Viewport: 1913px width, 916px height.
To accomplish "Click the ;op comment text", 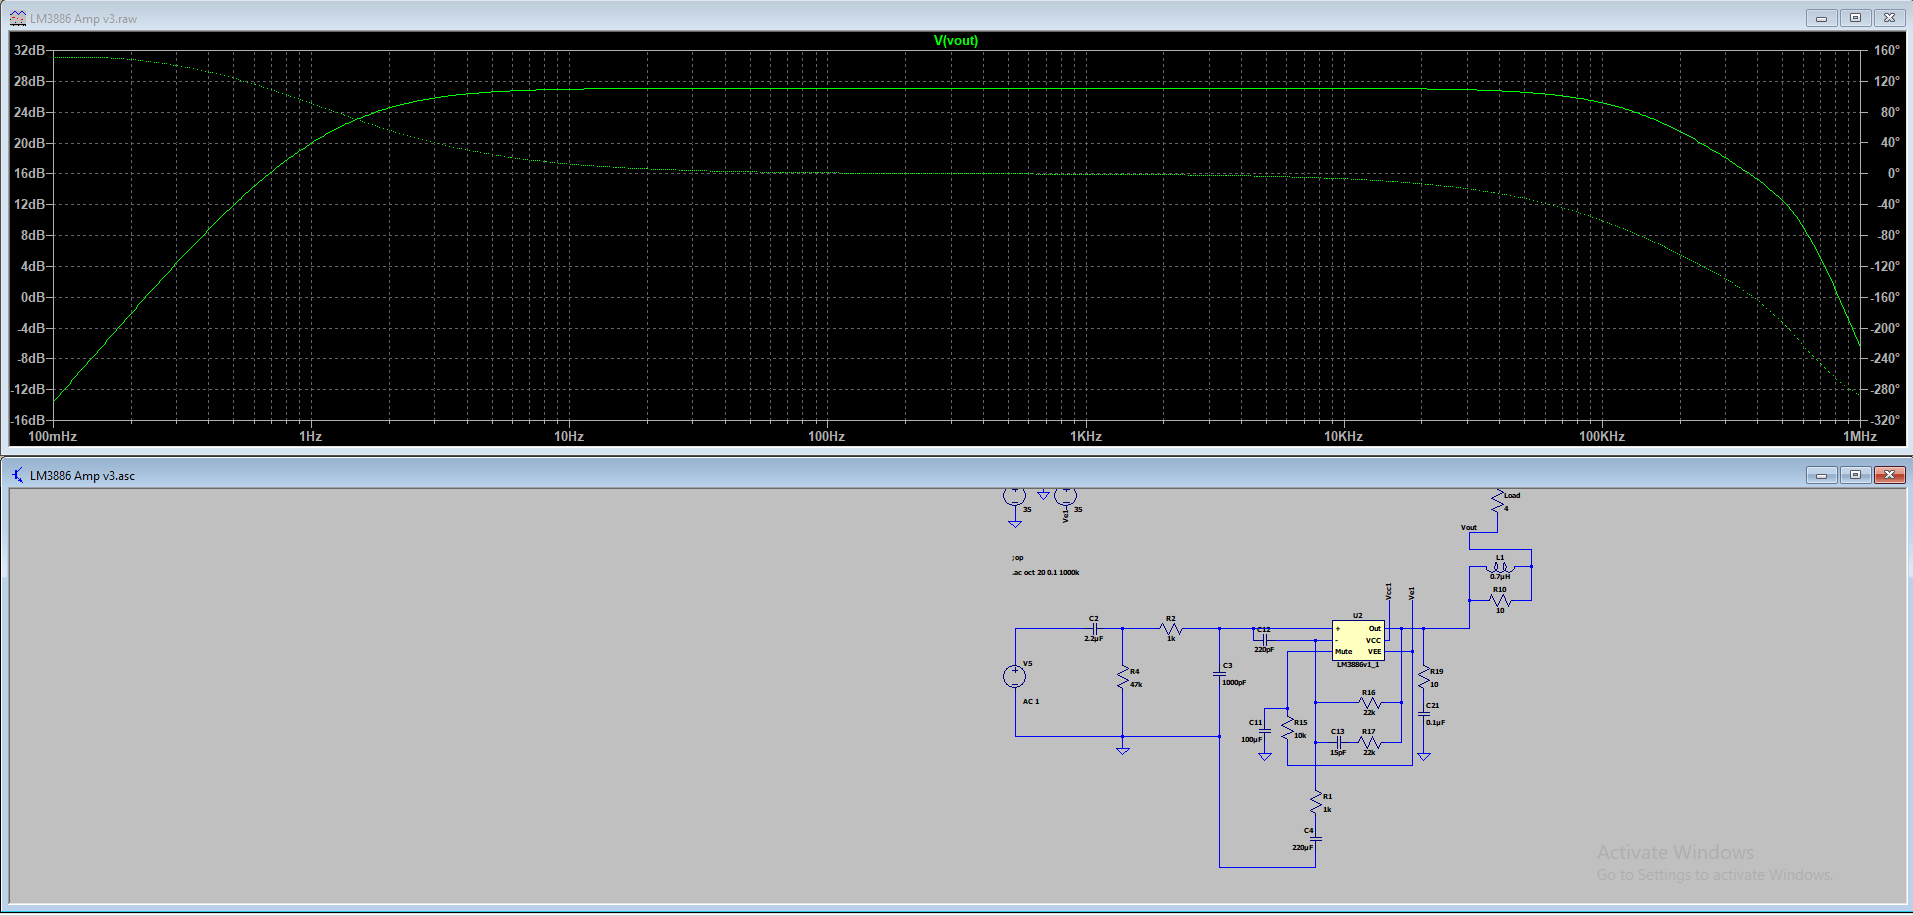I will (1018, 558).
